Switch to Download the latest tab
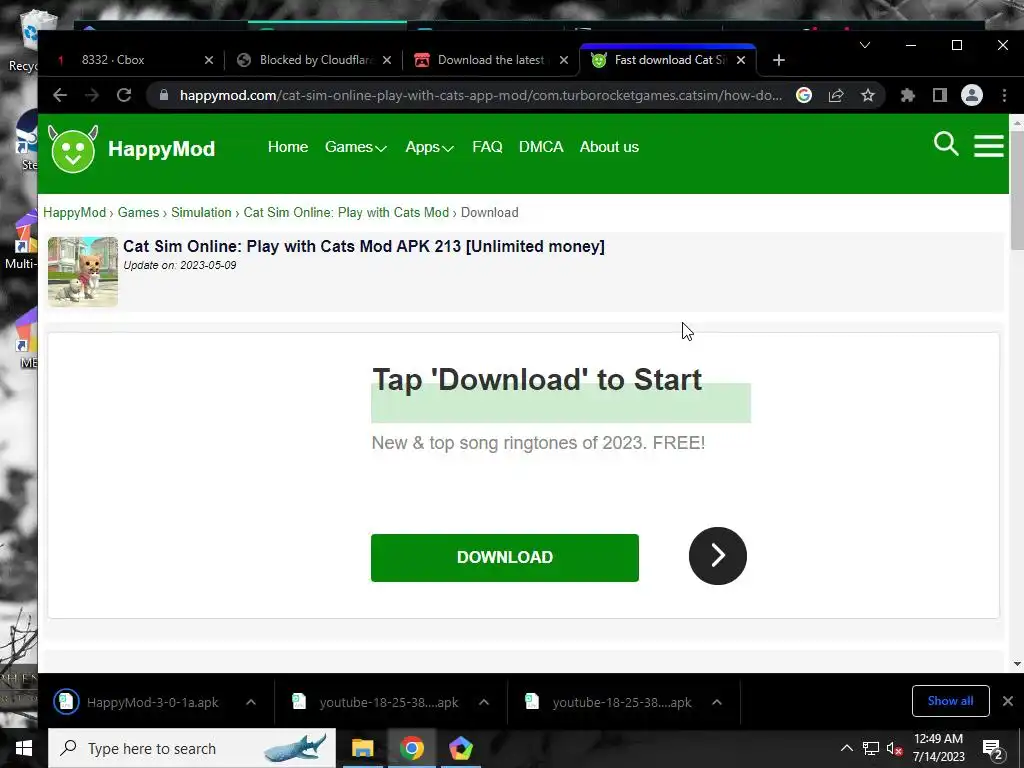This screenshot has width=1024, height=768. pos(490,60)
